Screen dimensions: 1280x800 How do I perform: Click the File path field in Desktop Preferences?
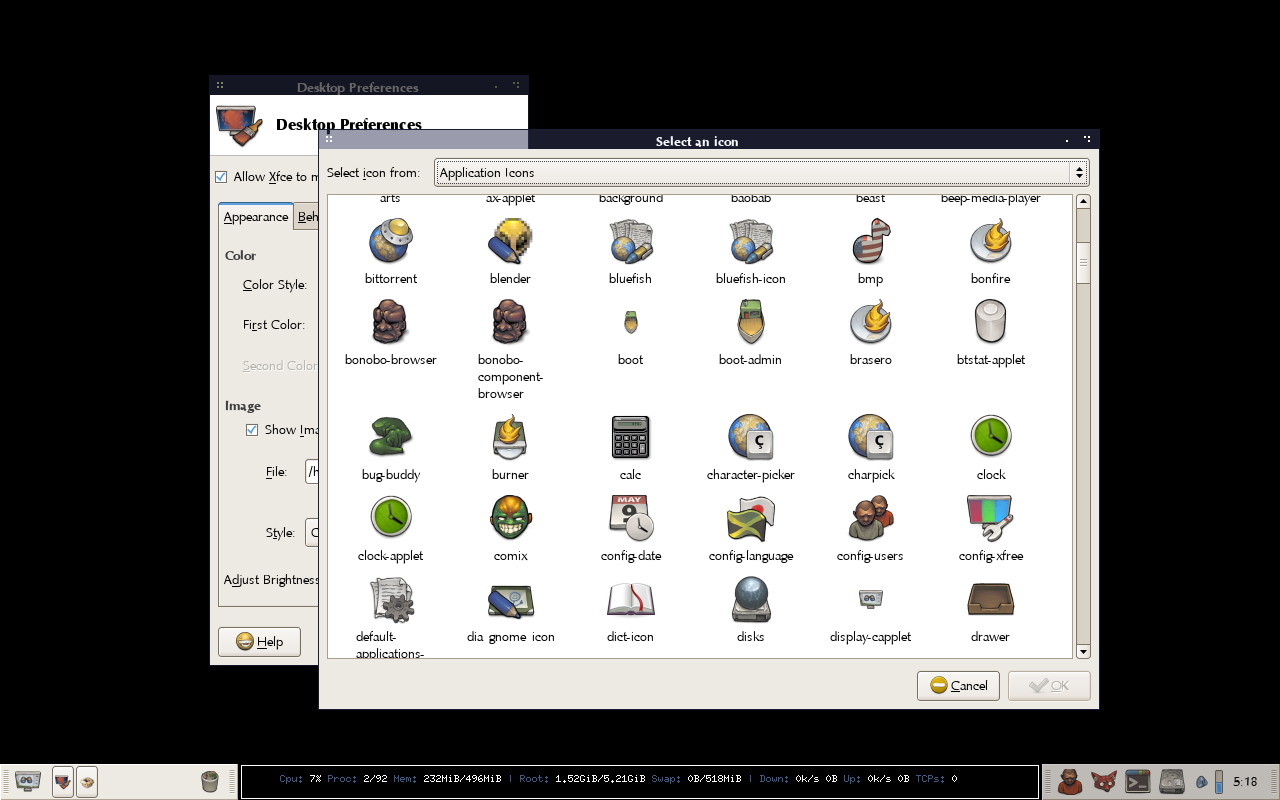[312, 471]
